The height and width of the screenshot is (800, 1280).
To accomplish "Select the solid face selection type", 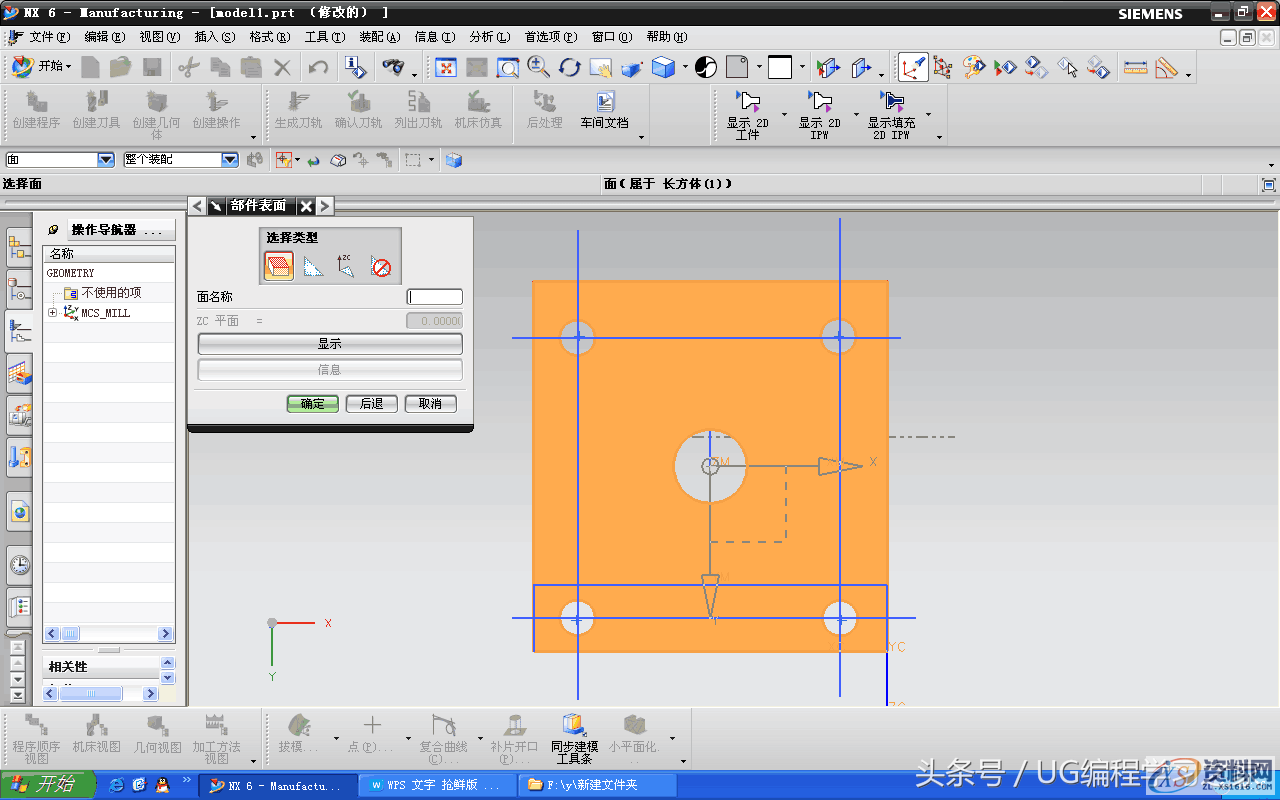I will 279,266.
